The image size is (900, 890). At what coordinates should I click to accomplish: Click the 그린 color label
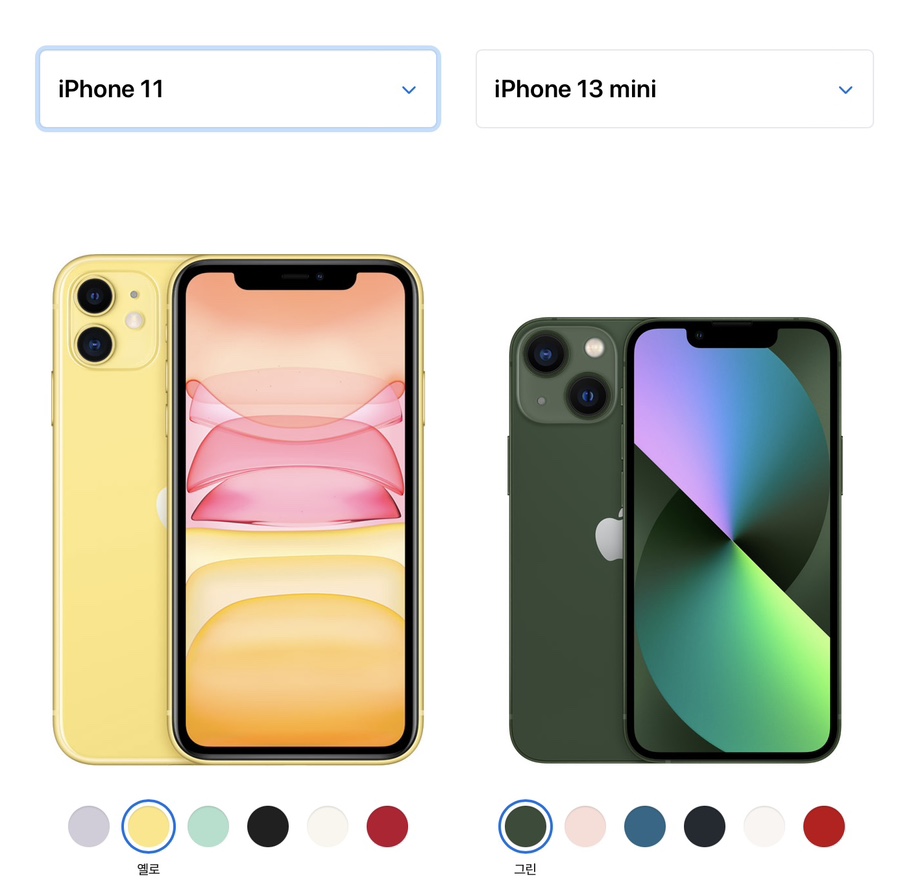tap(525, 869)
